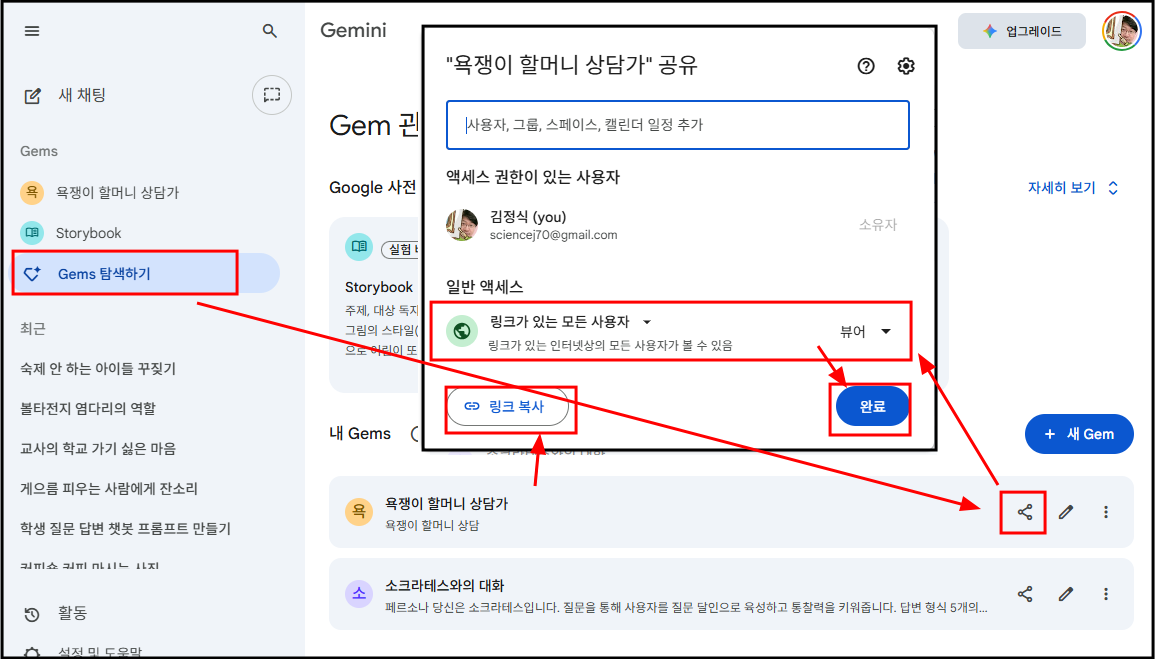The image size is (1156, 659).
Task: Open 활동 activity in sidebar
Action: (x=72, y=613)
